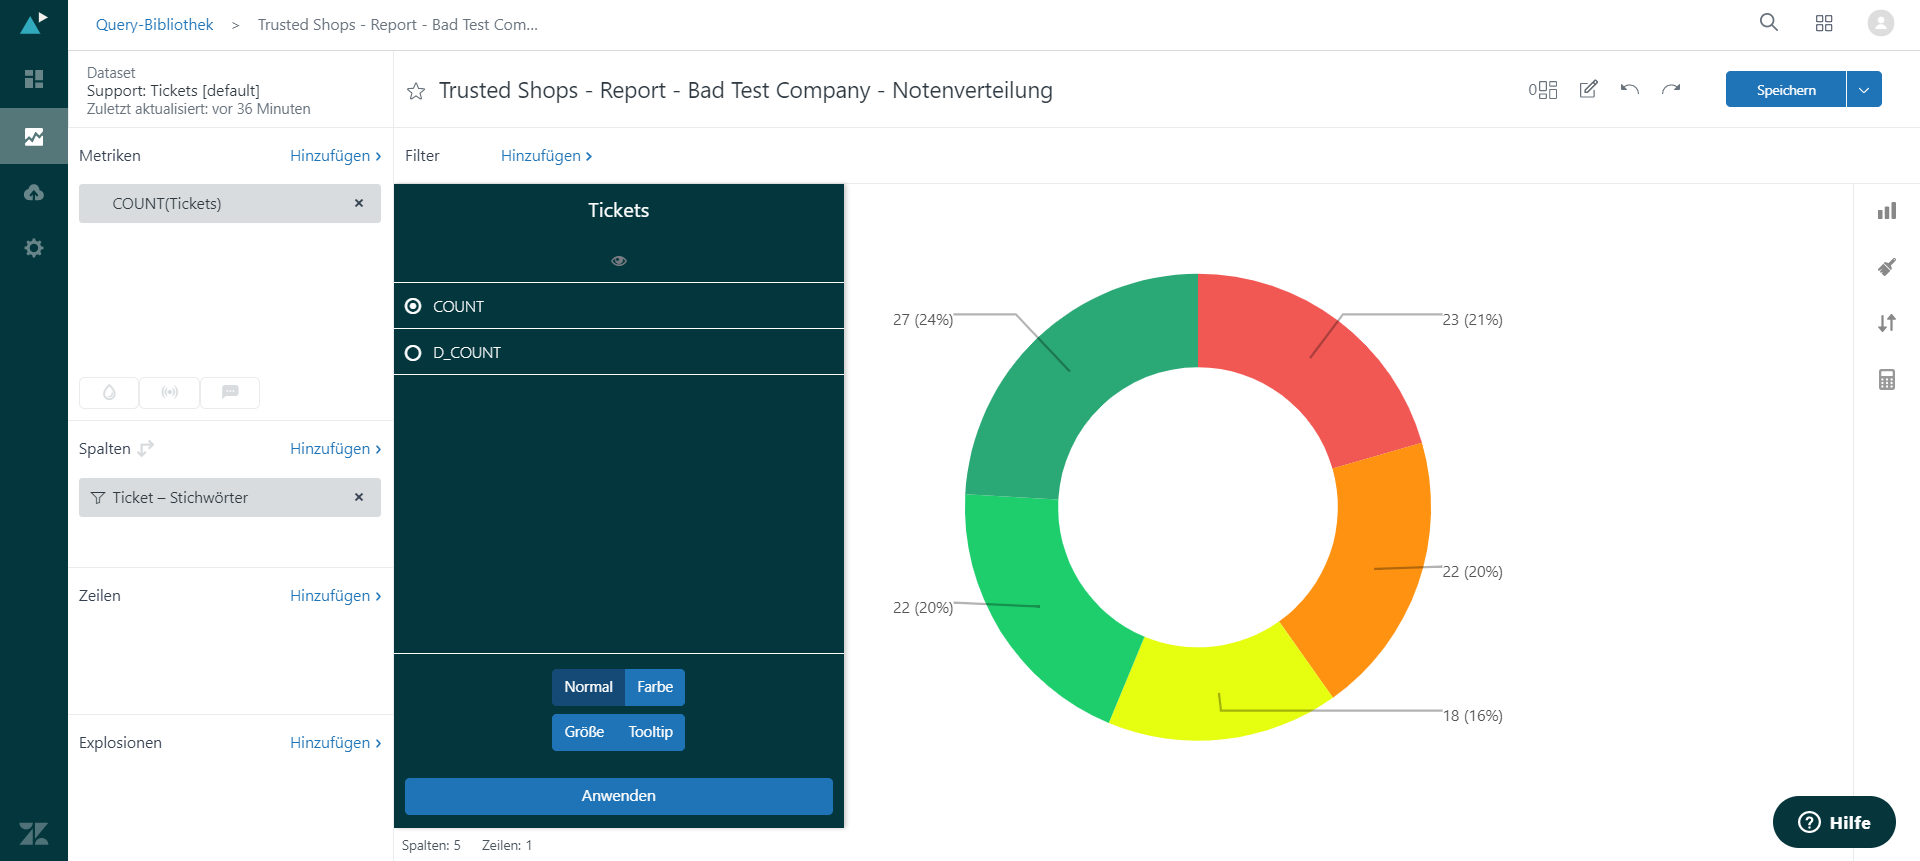This screenshot has height=861, width=1920.
Task: Expand Hinzufügen for Spalten
Action: click(x=335, y=449)
